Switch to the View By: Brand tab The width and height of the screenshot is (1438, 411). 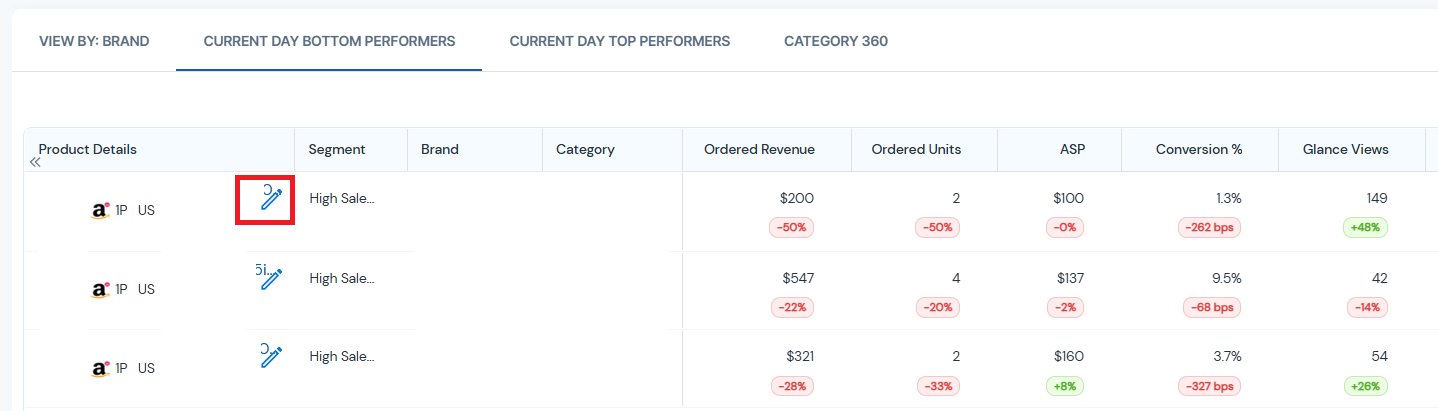[x=94, y=41]
